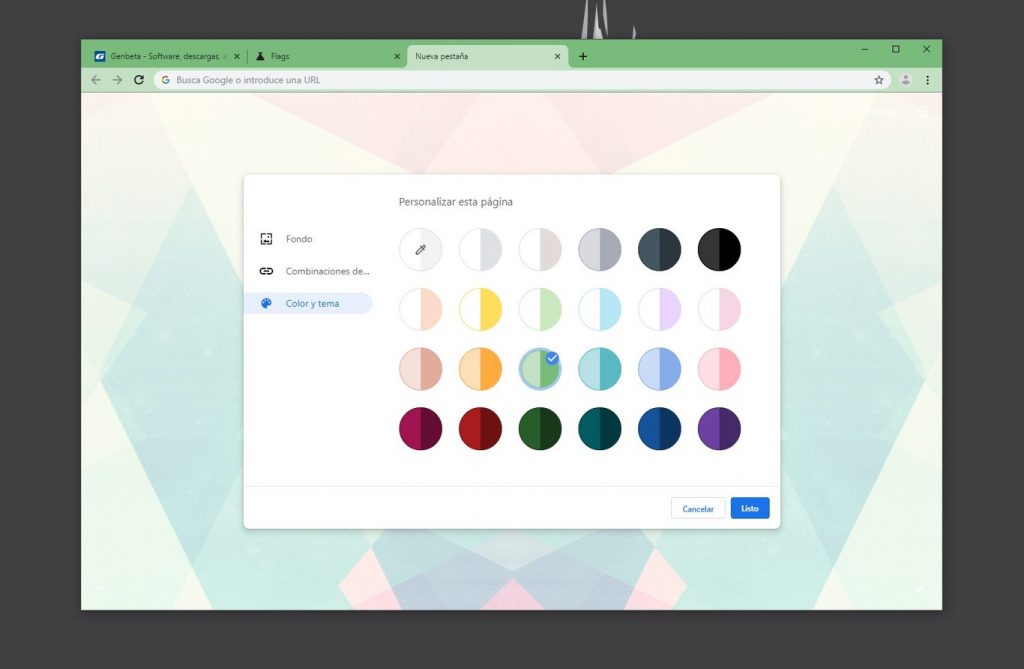Screen dimensions: 1024x669
Task: Click the bookmark star in the address bar
Action: click(878, 80)
